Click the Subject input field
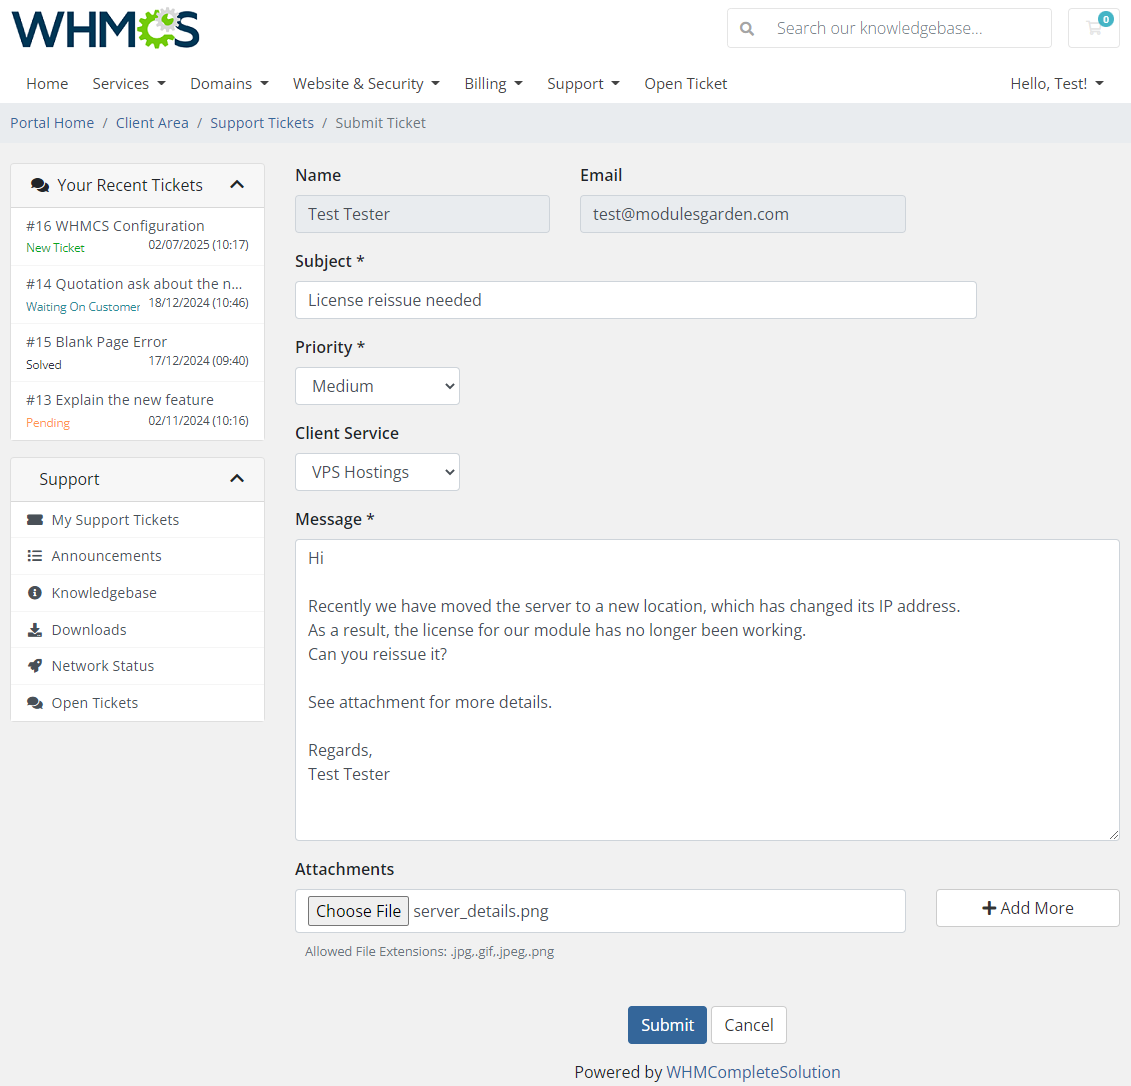This screenshot has width=1131, height=1086. 635,300
